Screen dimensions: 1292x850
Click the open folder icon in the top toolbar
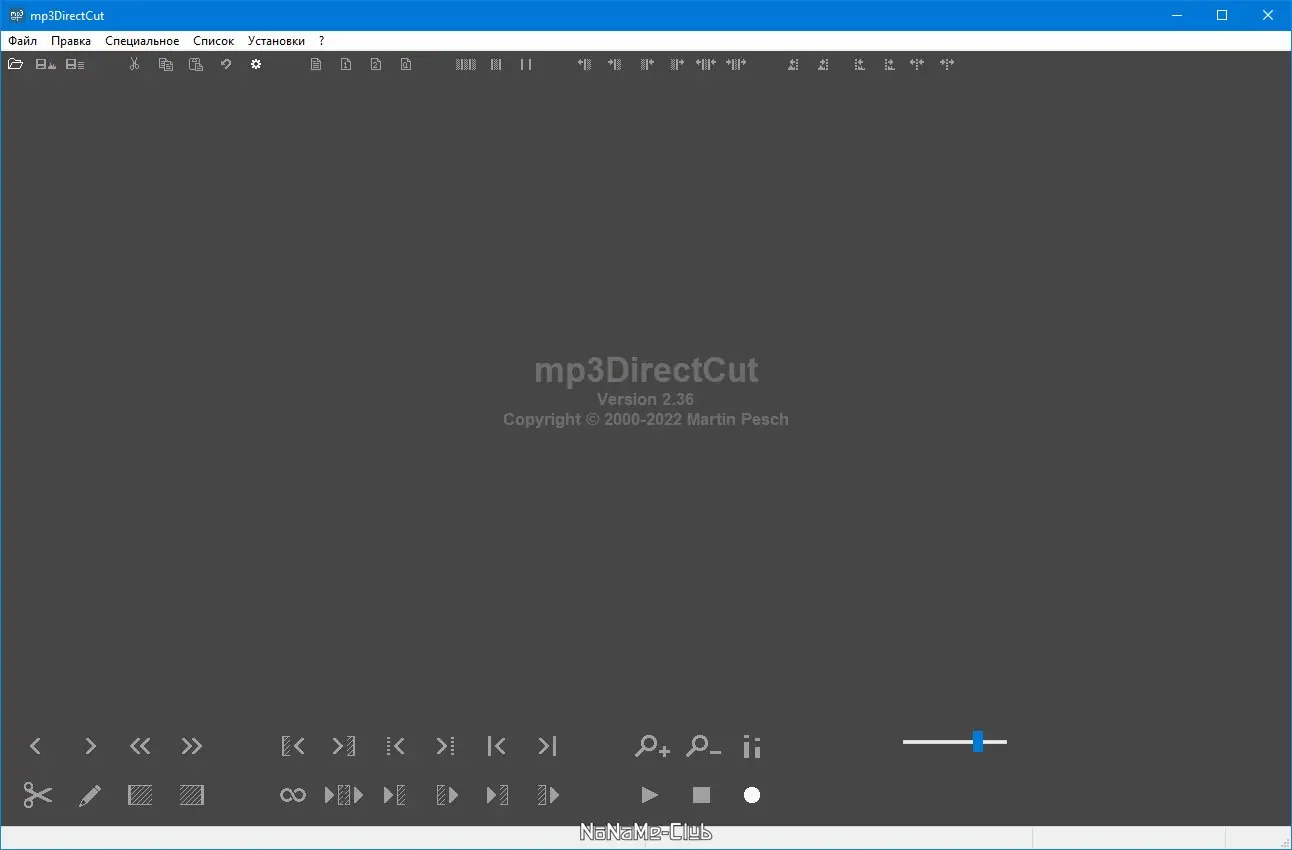(15, 64)
